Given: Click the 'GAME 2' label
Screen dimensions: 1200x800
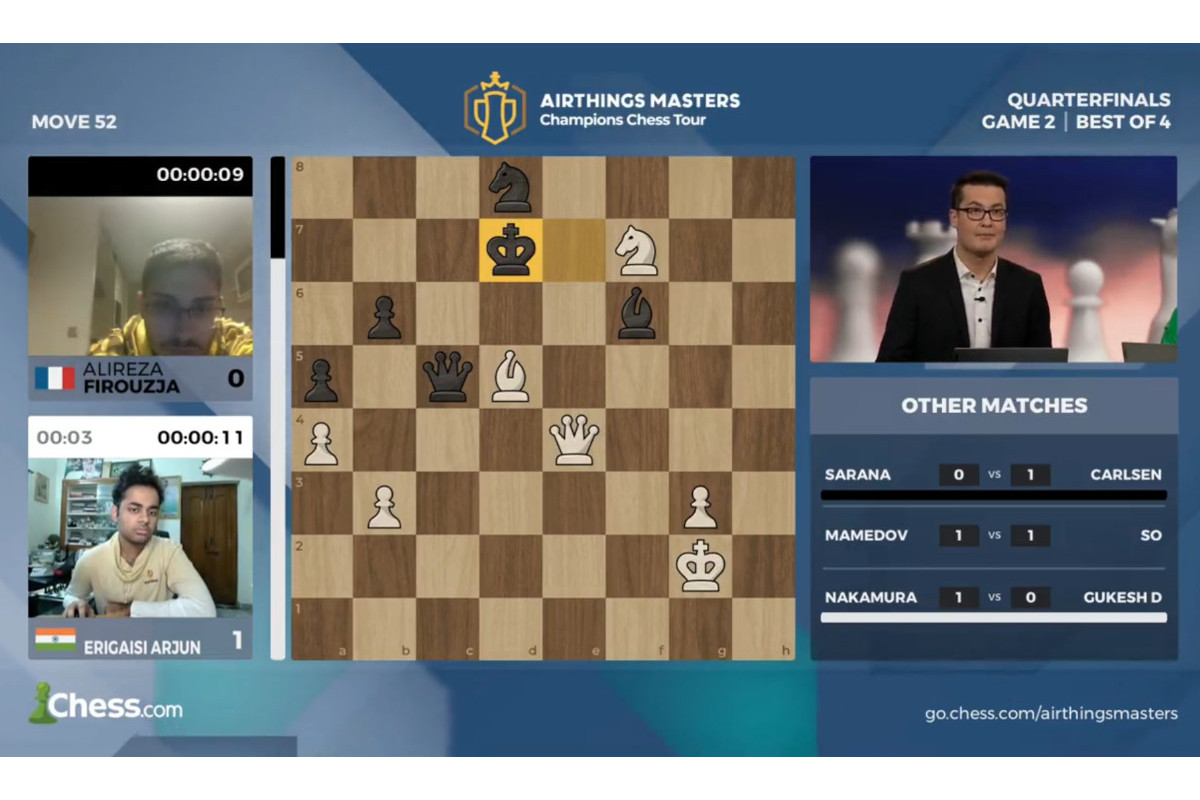Looking at the screenshot, I should pos(1018,123).
